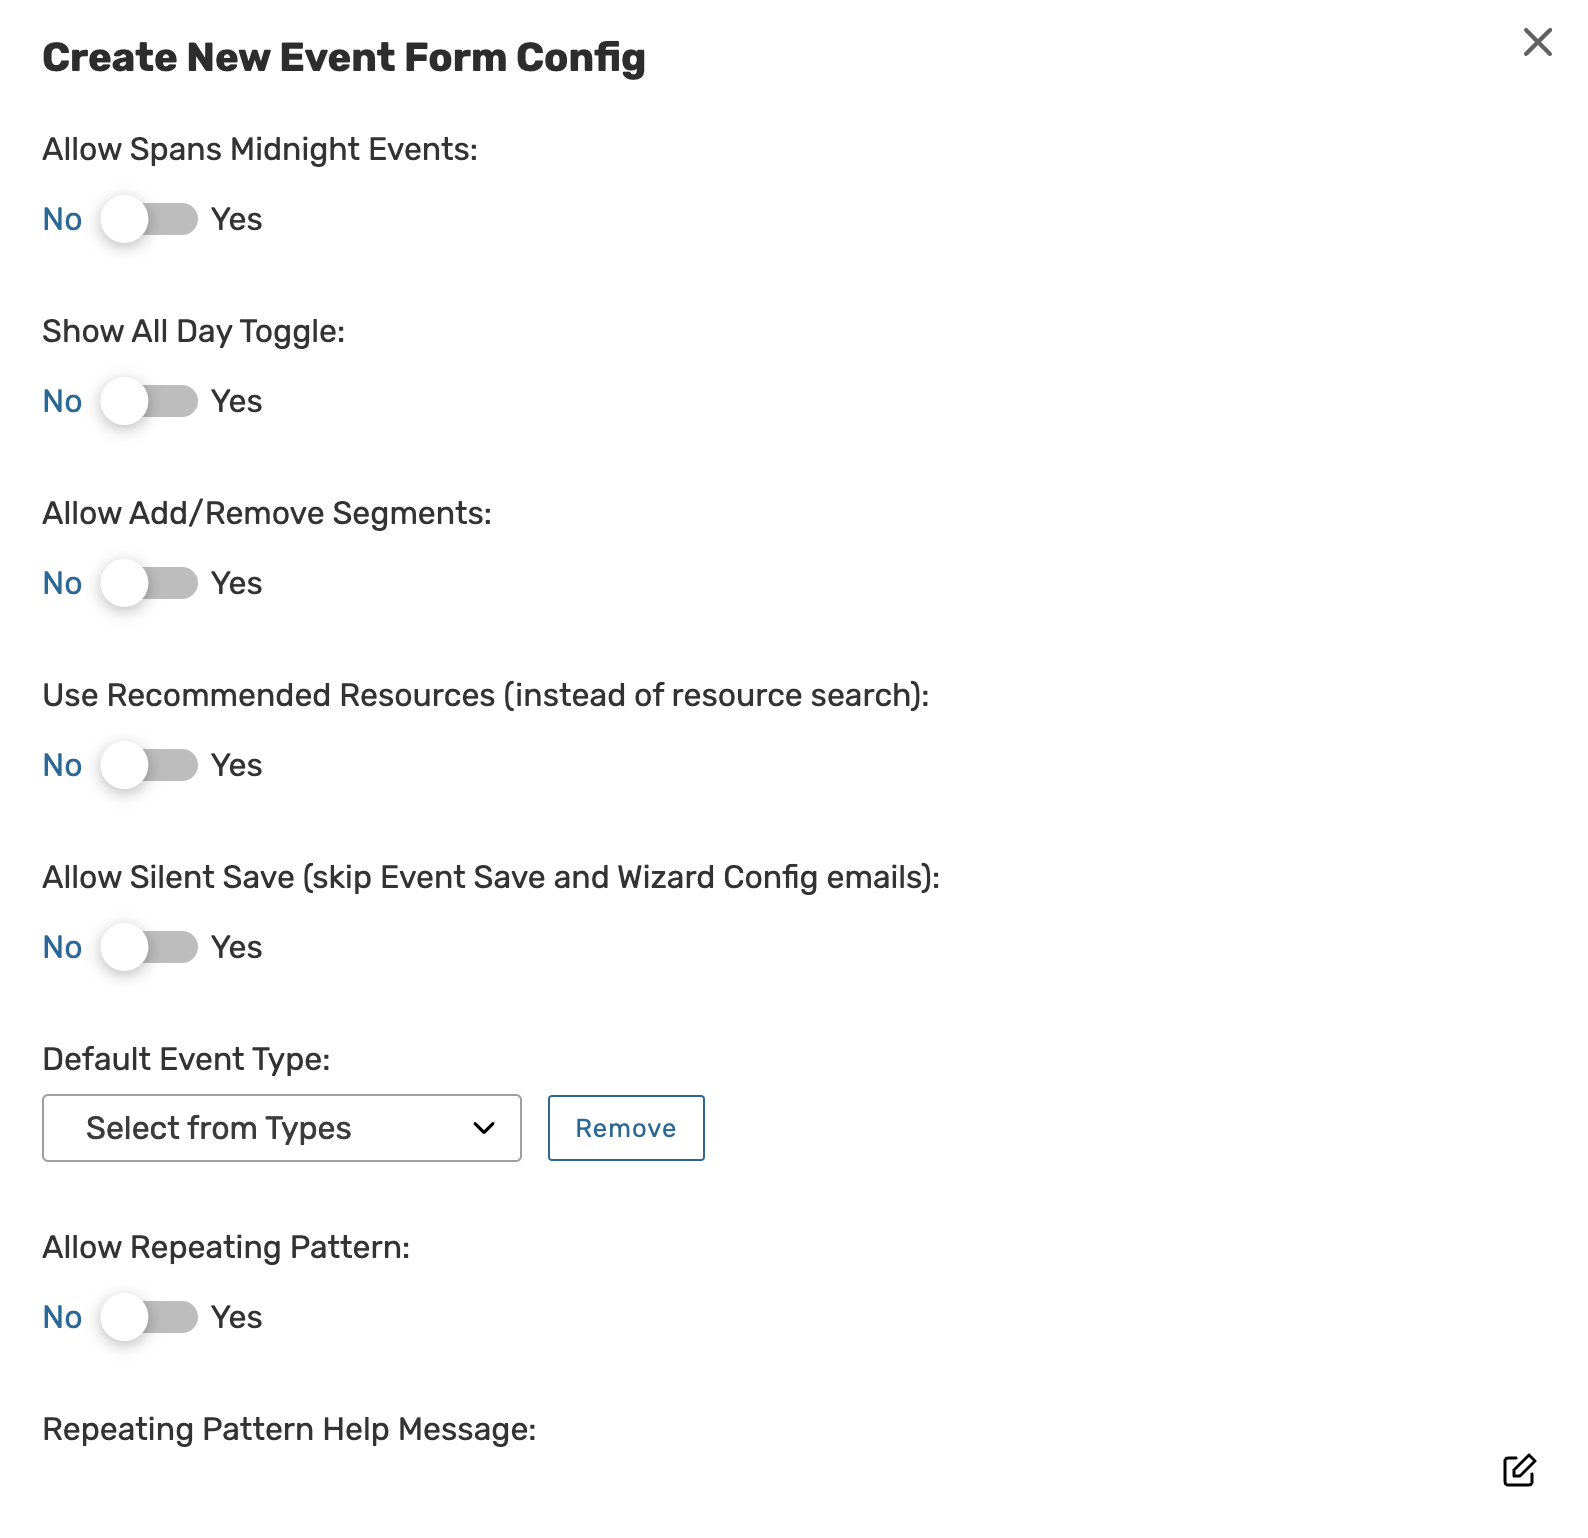Click the Yes label for Show All Day Toggle
Viewport: 1588px width, 1538px height.
tap(237, 401)
